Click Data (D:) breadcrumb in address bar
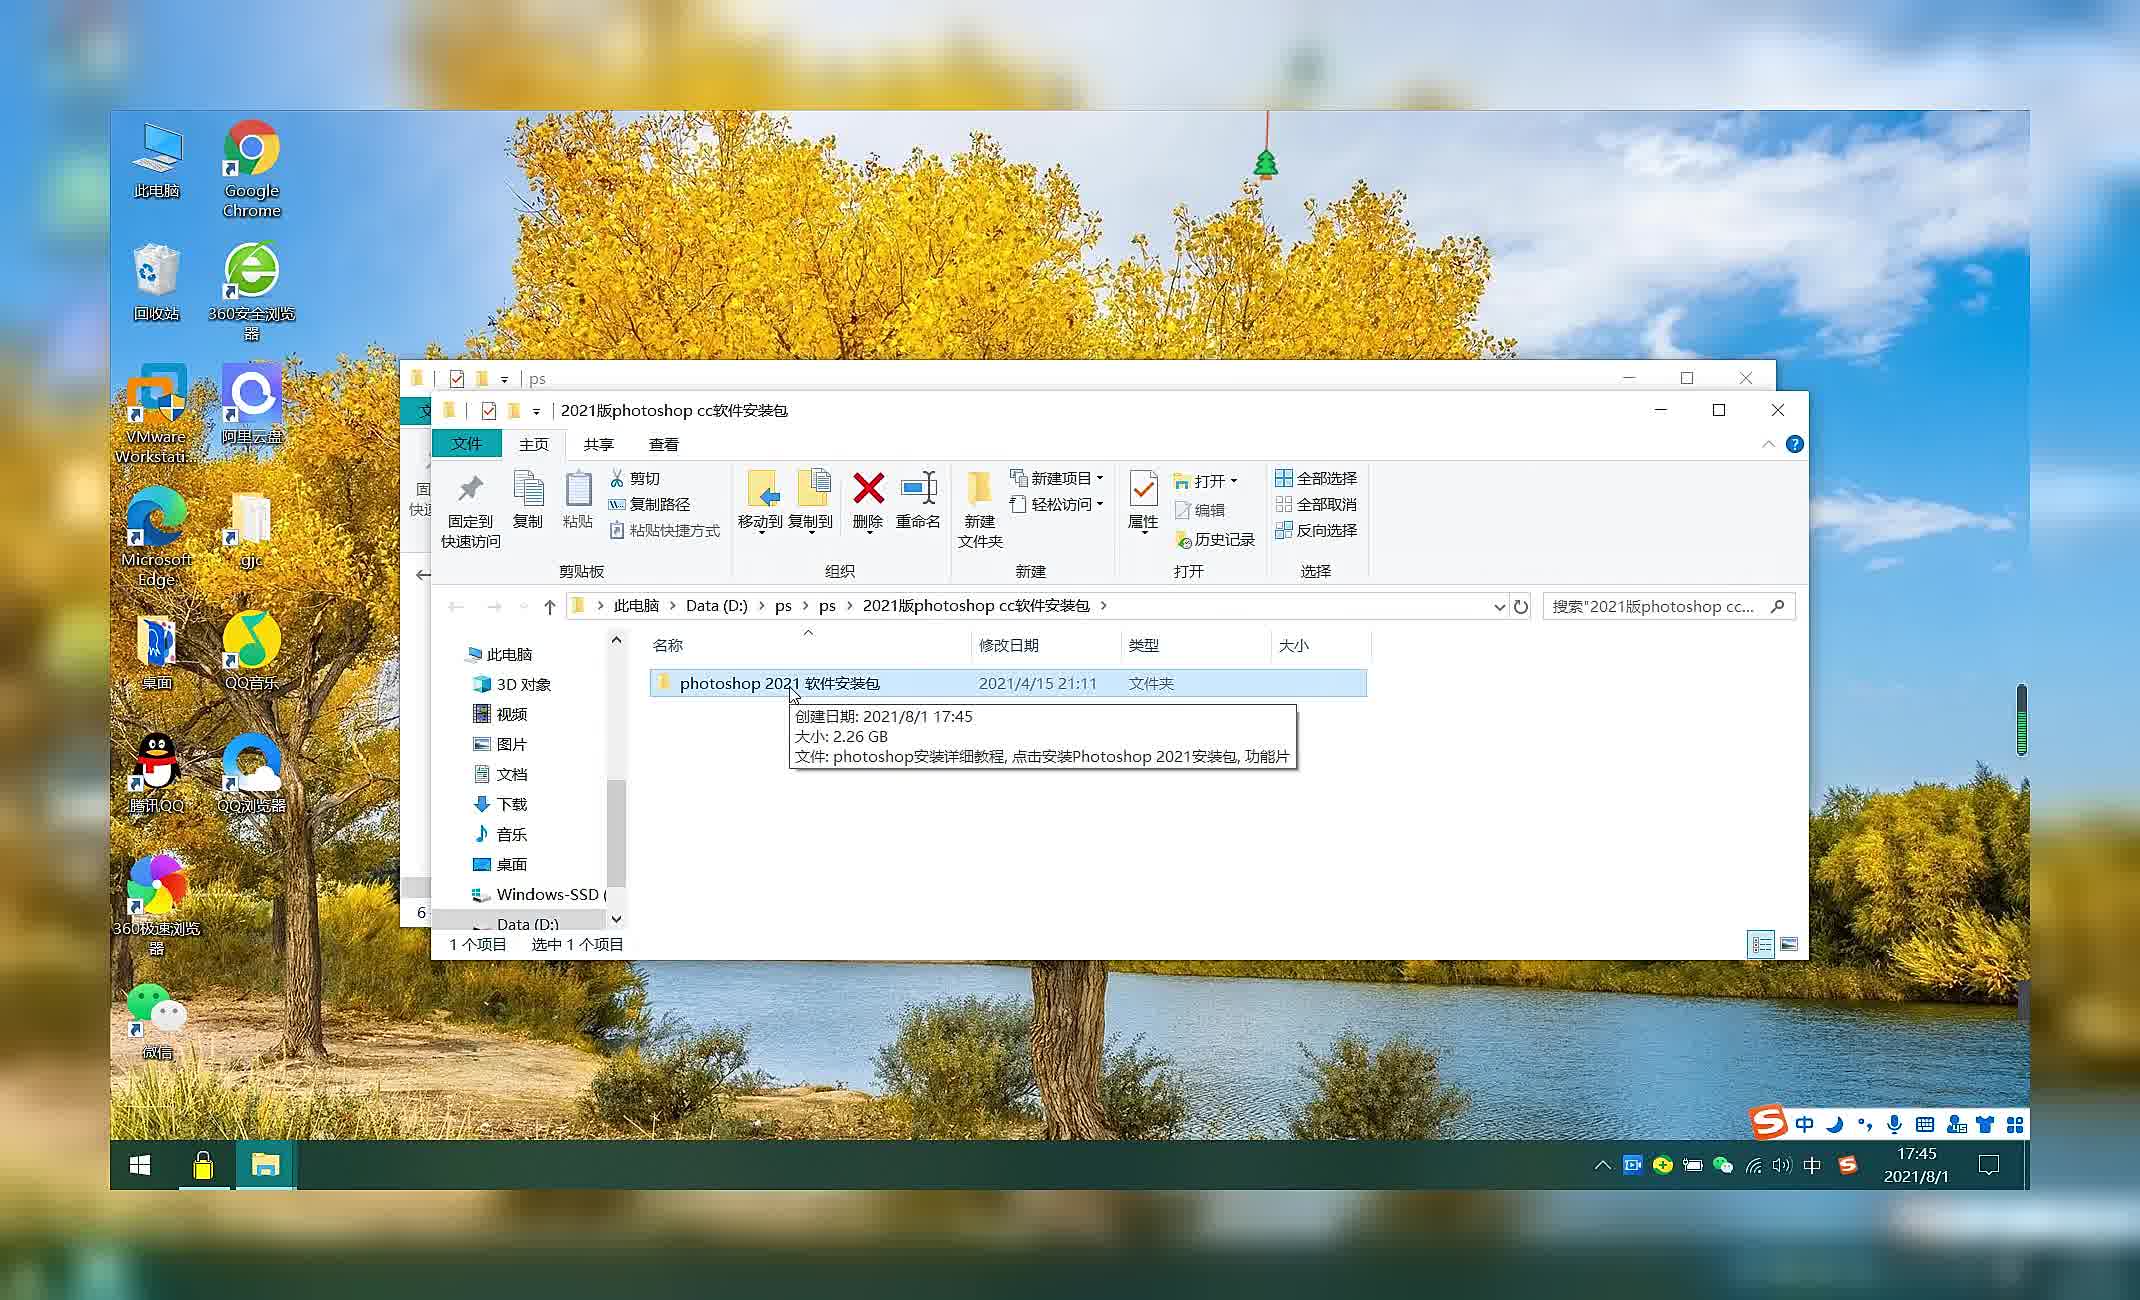 (716, 605)
